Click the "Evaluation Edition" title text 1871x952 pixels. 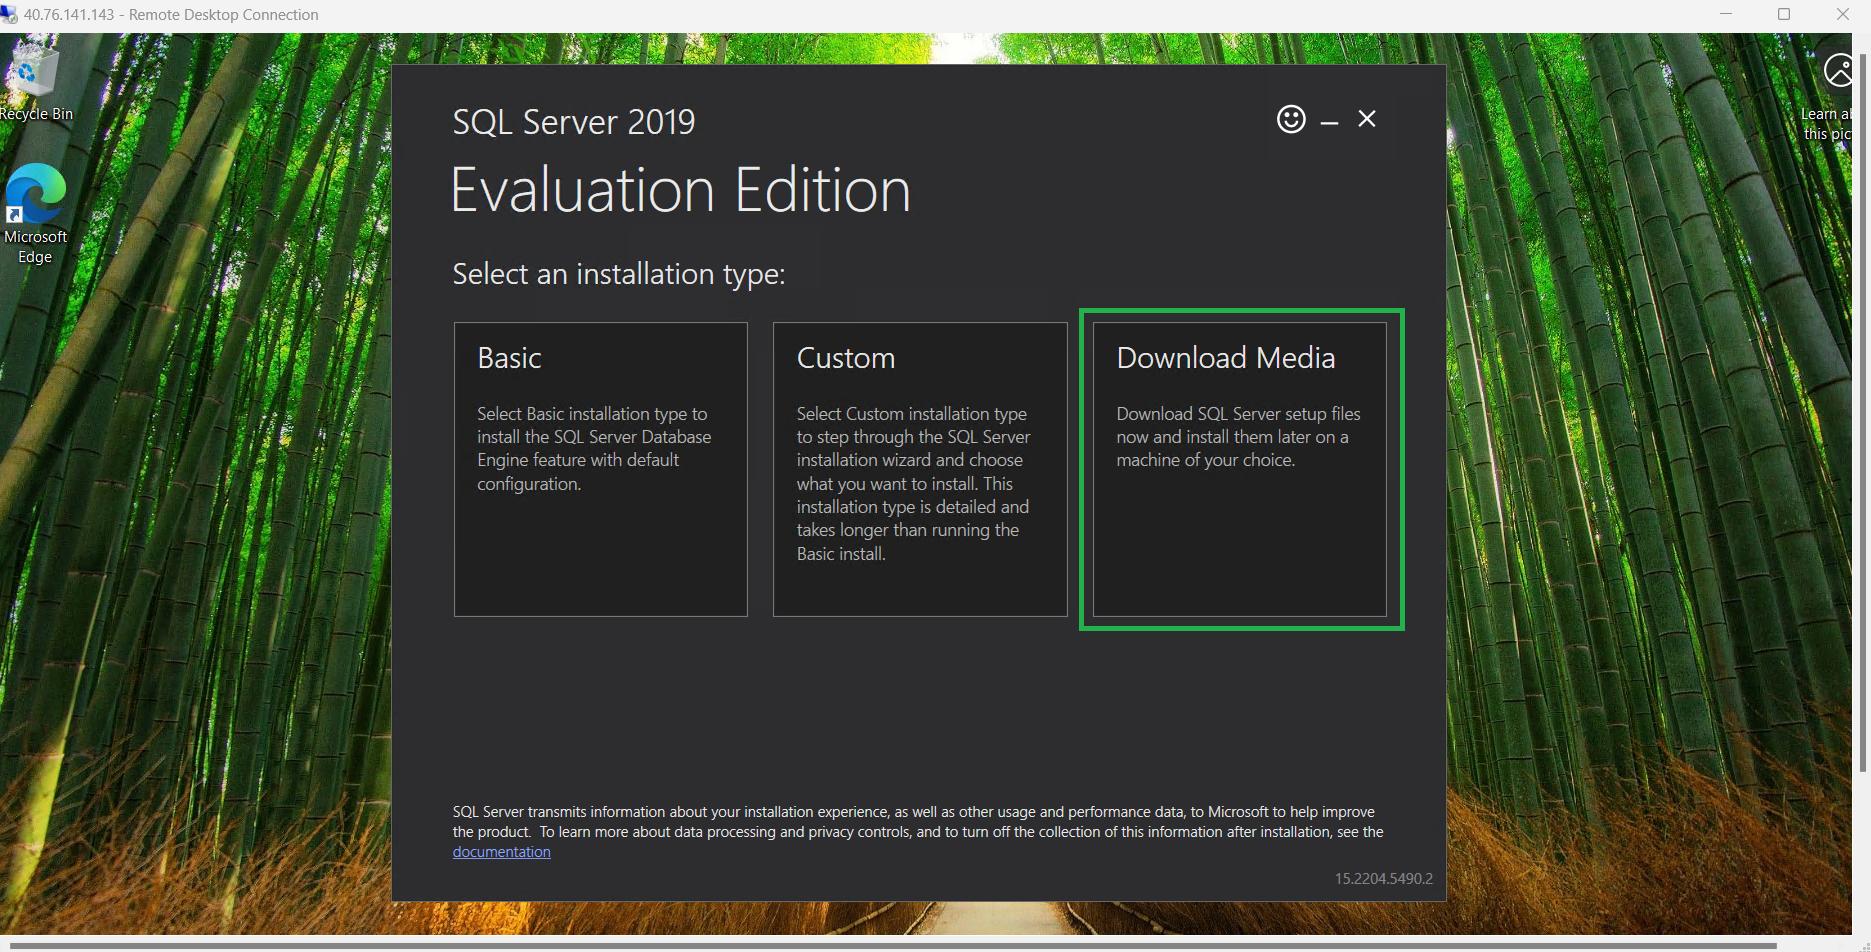[x=681, y=190]
